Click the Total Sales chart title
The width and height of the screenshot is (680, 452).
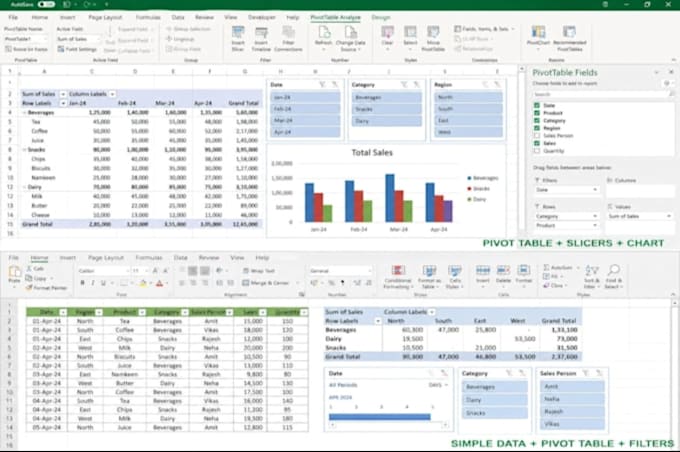coord(372,153)
